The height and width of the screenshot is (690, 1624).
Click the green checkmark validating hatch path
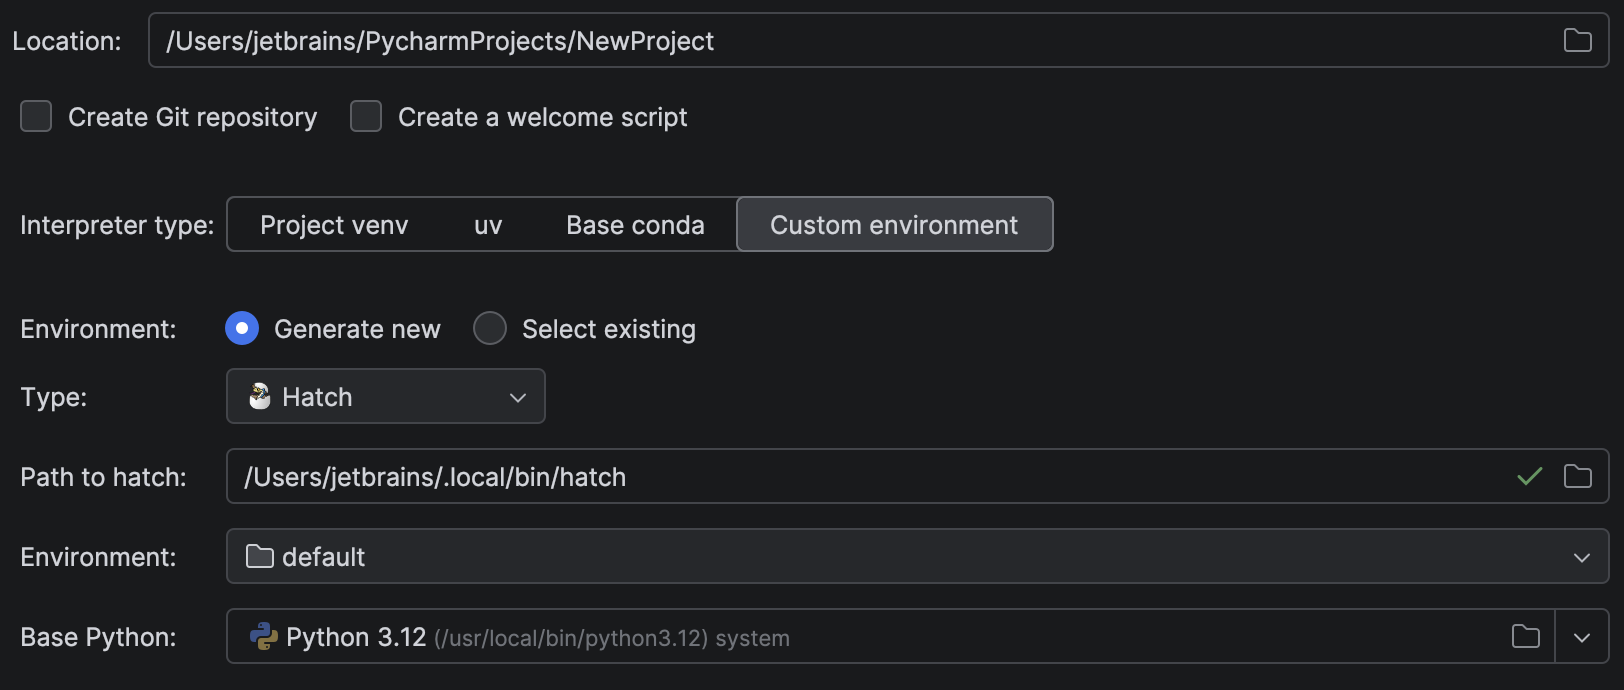[1530, 477]
